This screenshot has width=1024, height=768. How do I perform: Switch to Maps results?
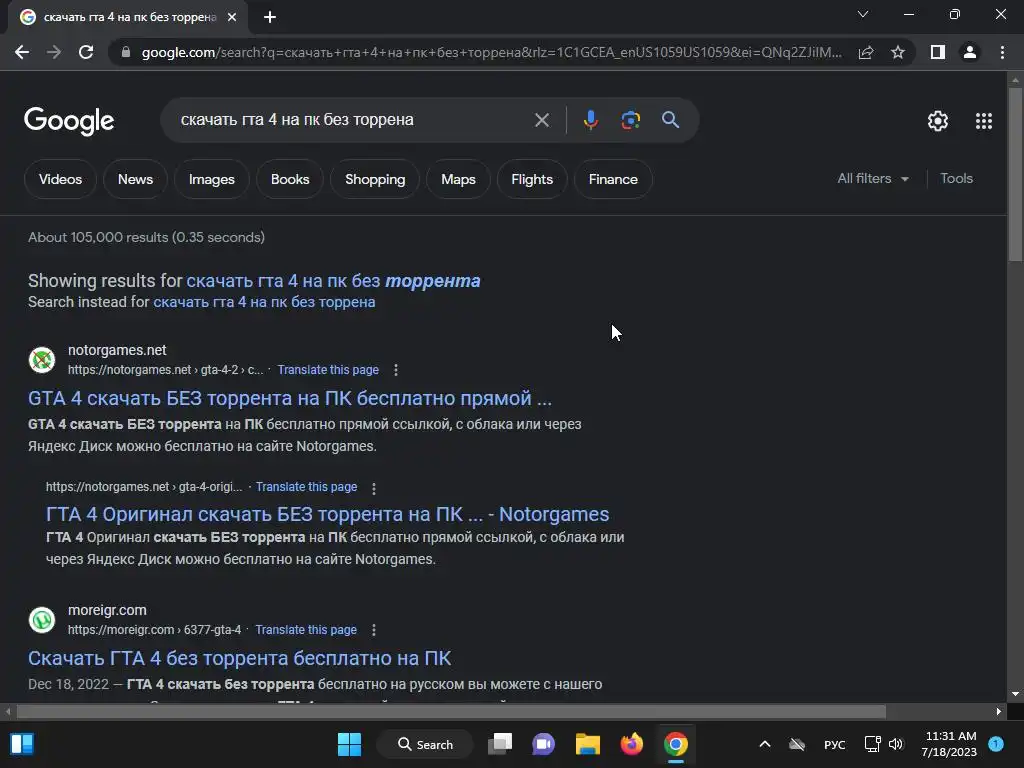pyautogui.click(x=458, y=179)
